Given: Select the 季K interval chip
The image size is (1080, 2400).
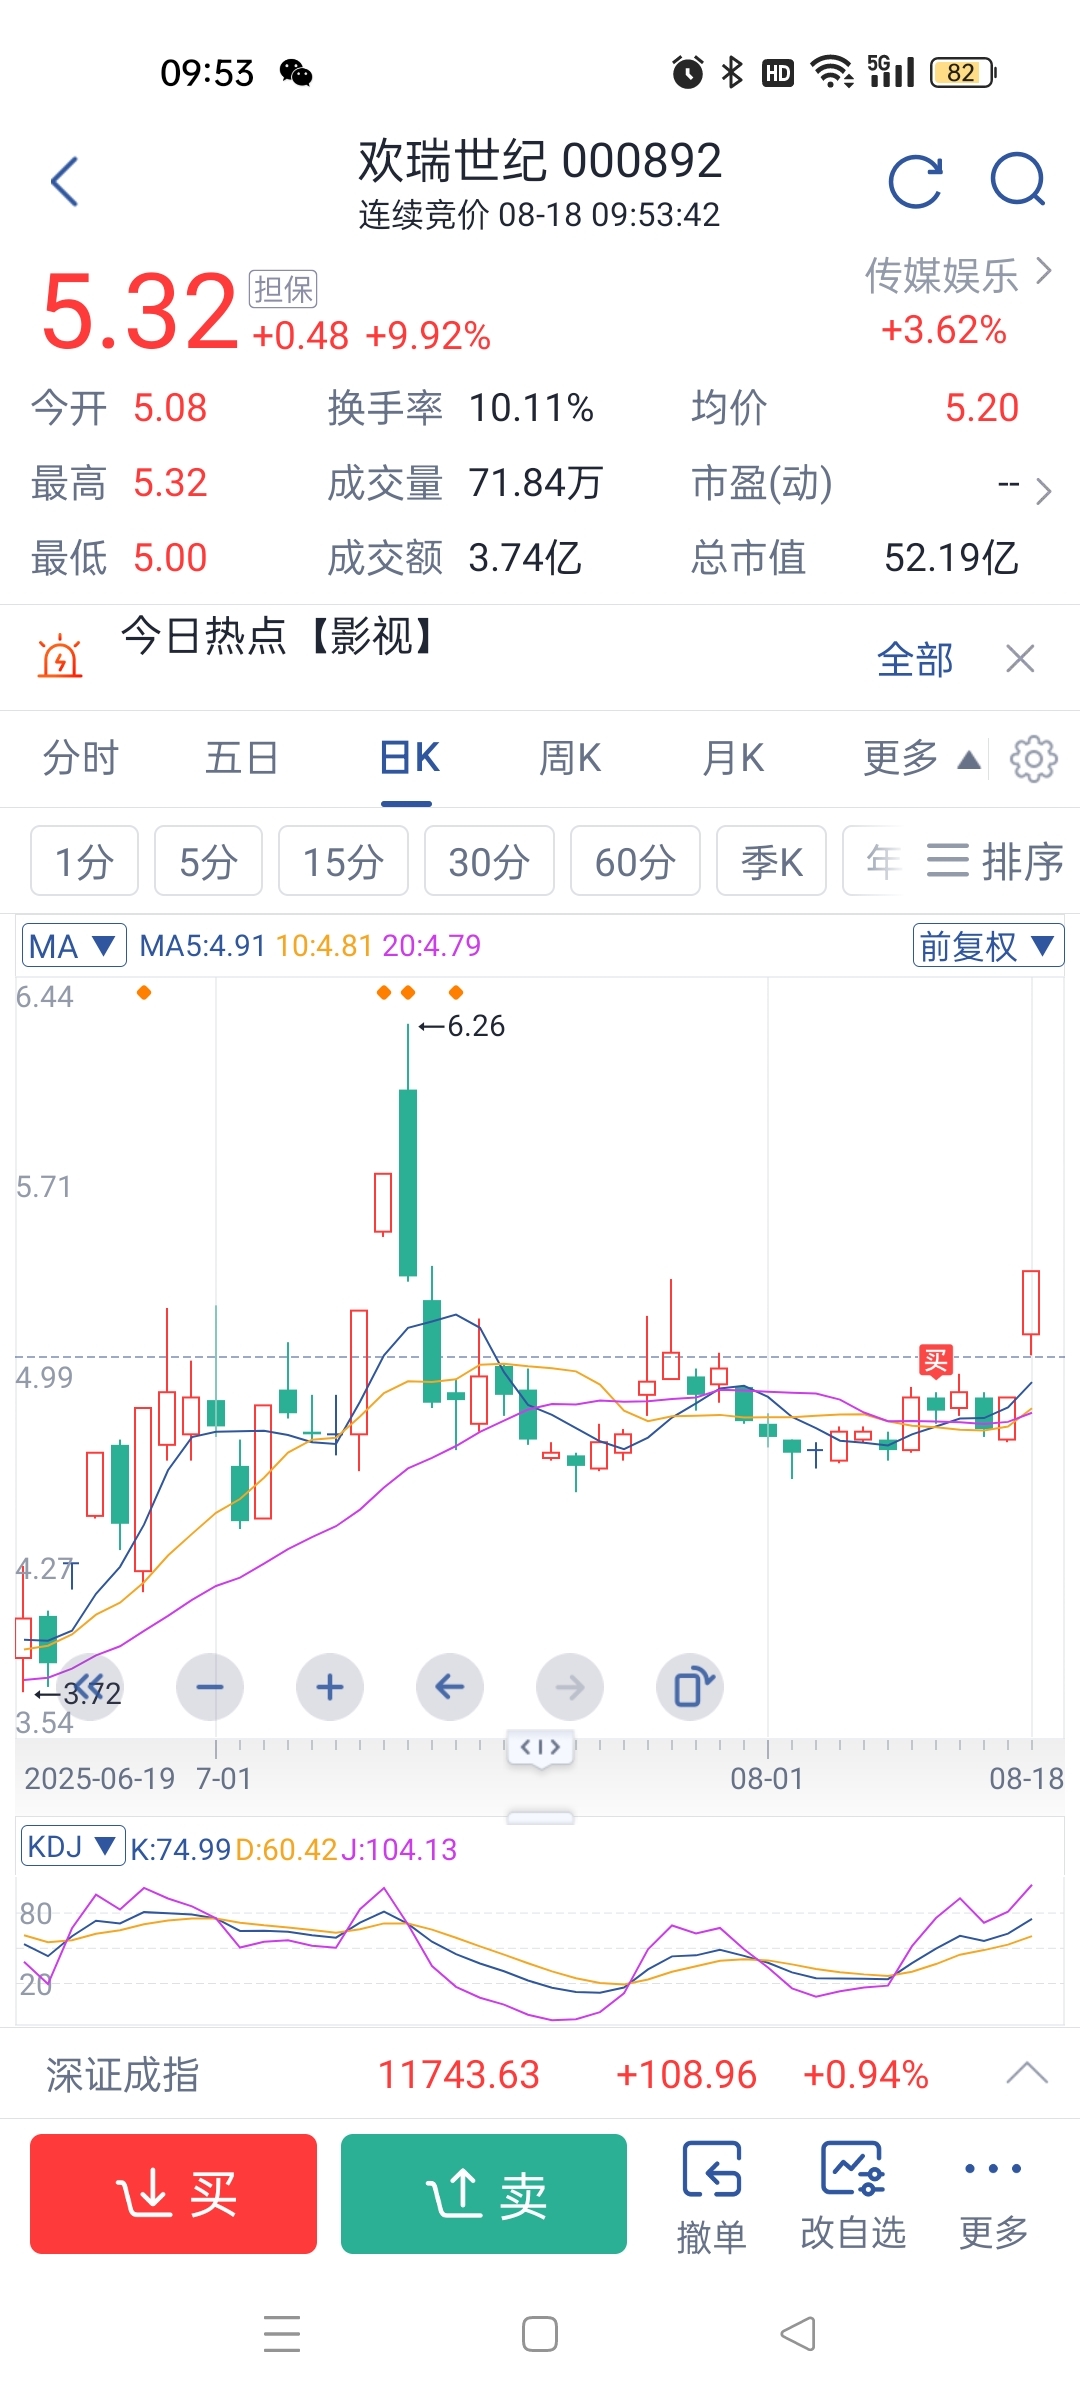Looking at the screenshot, I should 771,861.
